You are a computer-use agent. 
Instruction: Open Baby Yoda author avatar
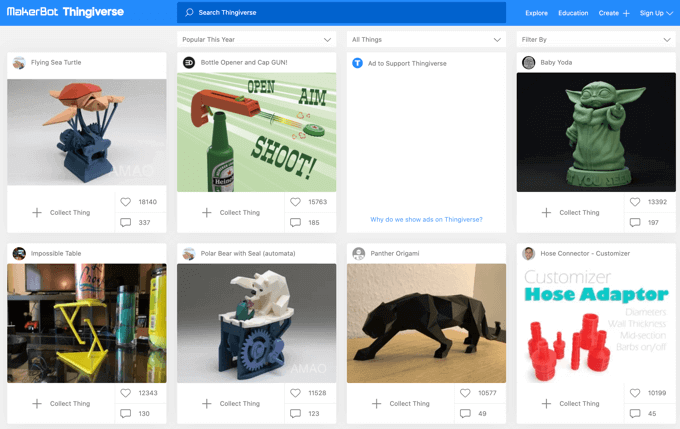point(528,63)
